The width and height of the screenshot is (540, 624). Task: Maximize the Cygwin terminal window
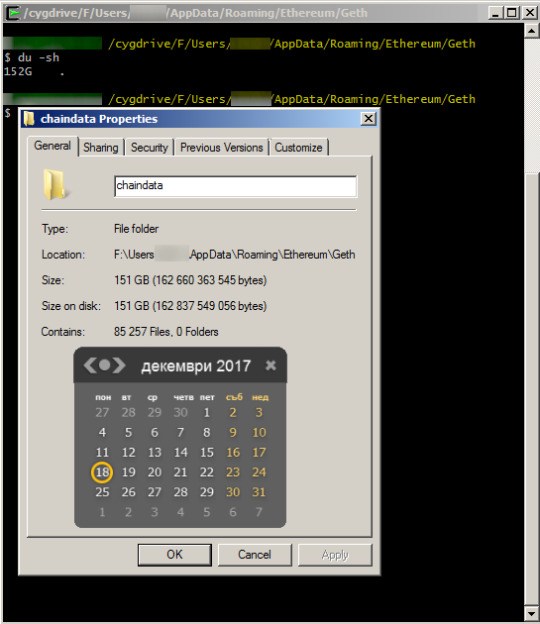[x=512, y=13]
